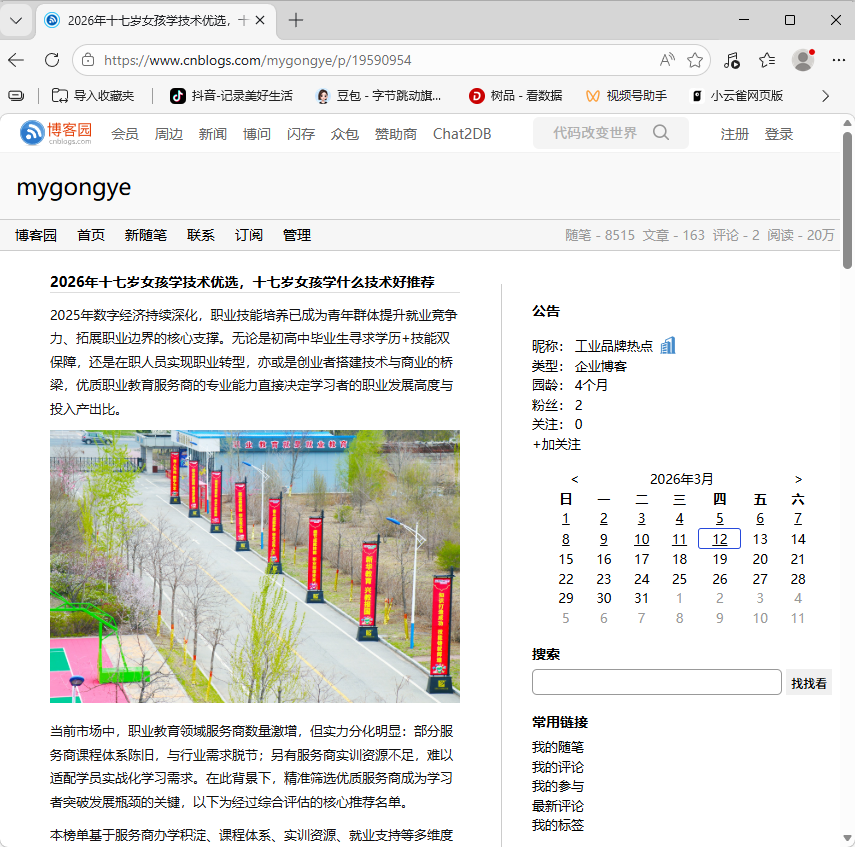Open the browser profile avatar

point(802,60)
